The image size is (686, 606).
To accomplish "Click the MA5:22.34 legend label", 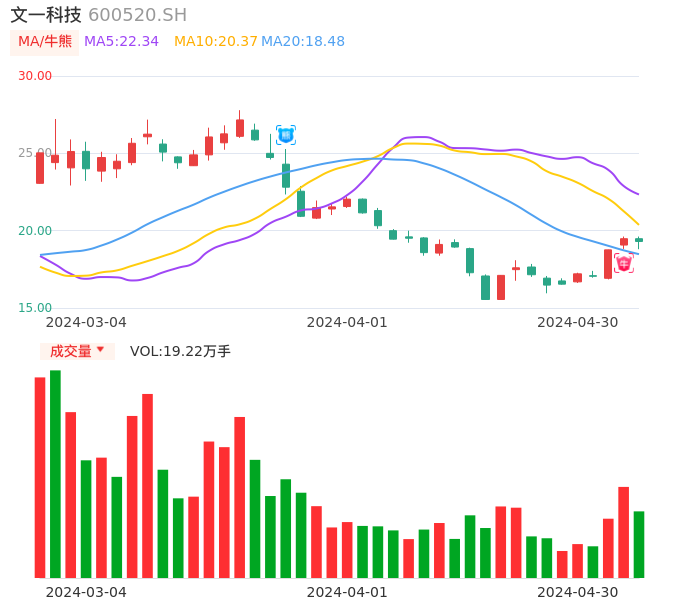I will click(121, 42).
